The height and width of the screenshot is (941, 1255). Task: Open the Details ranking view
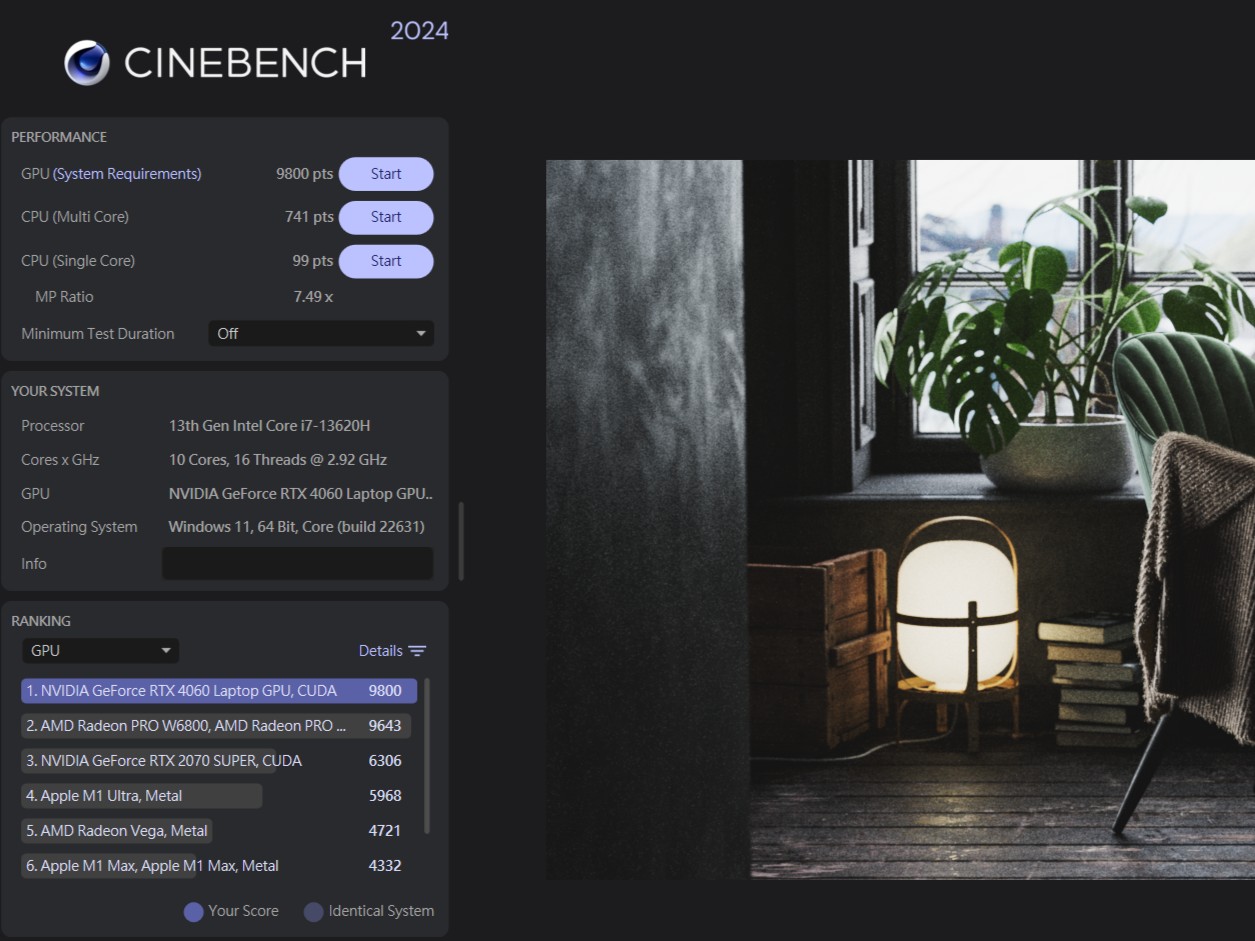(x=380, y=651)
